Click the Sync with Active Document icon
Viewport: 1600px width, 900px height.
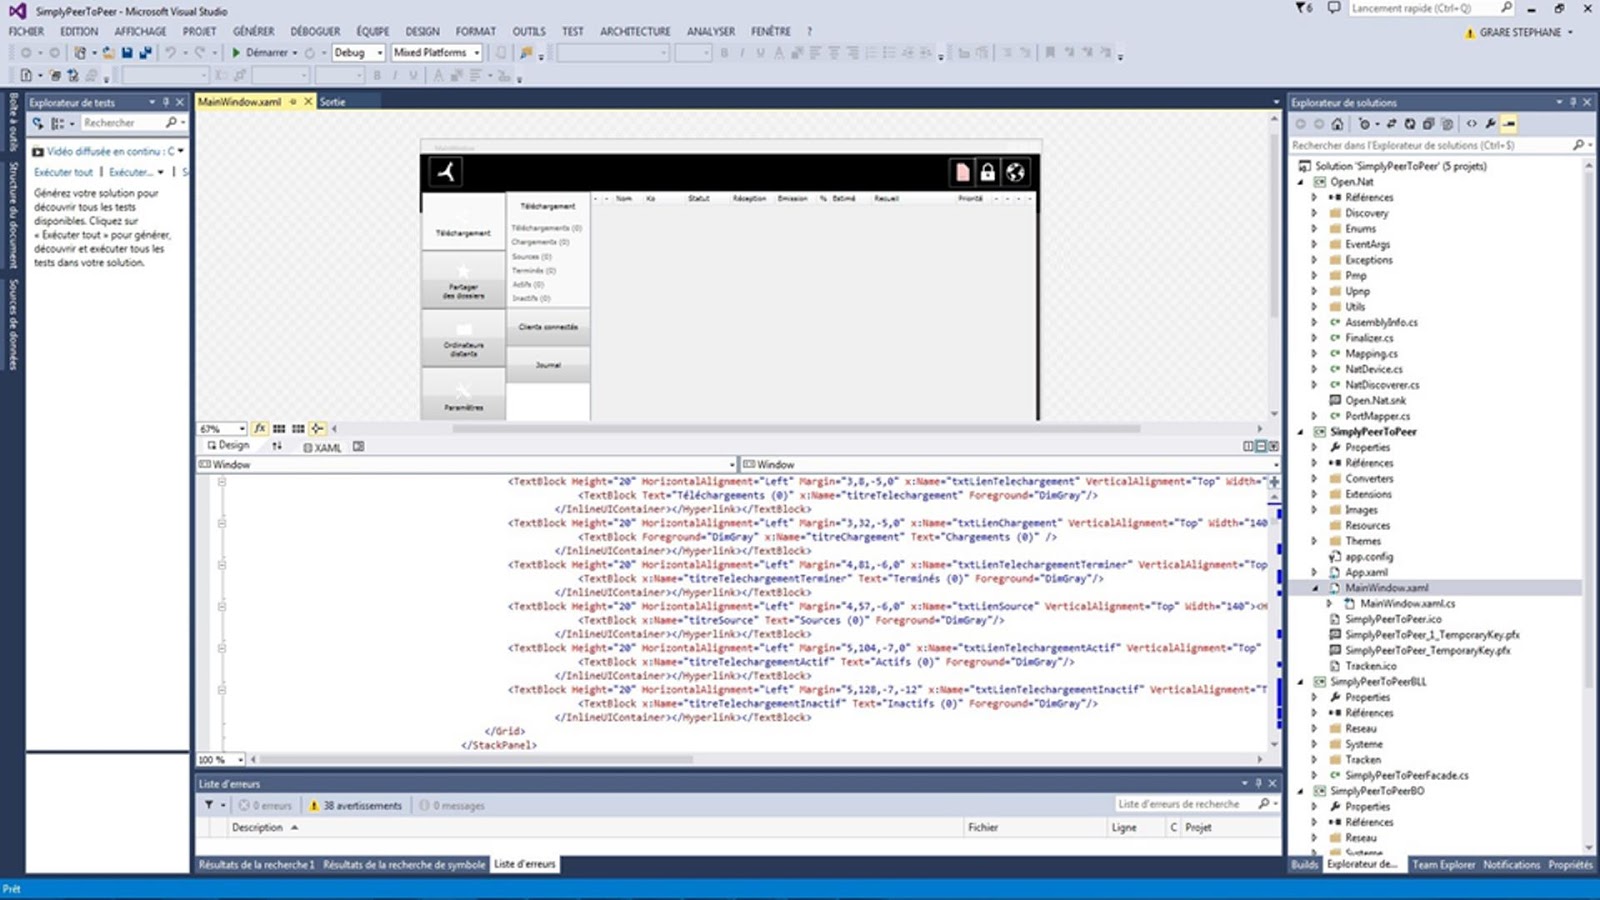coord(1391,124)
